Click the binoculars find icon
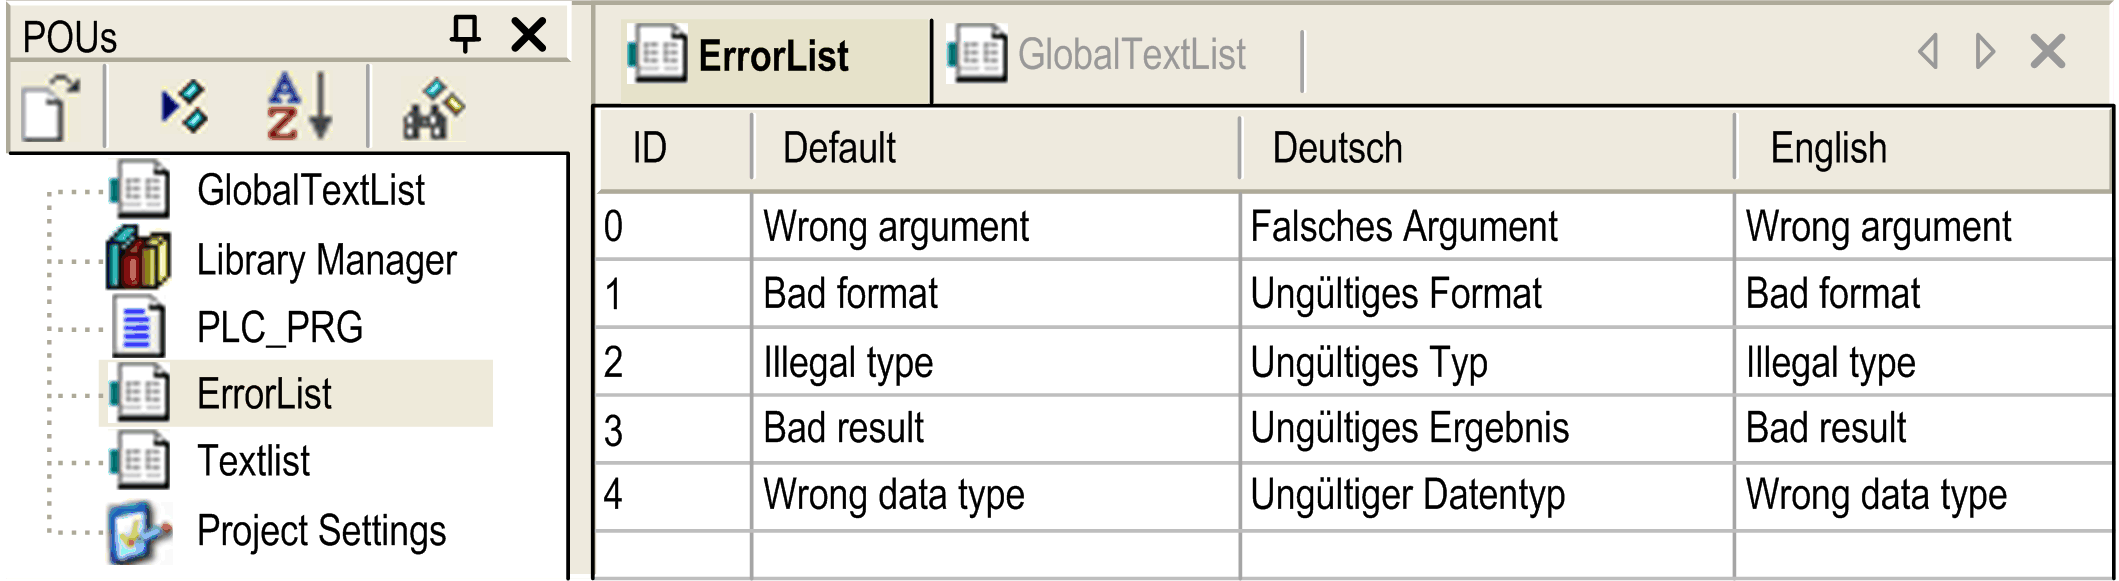The image size is (2119, 581). (x=432, y=108)
